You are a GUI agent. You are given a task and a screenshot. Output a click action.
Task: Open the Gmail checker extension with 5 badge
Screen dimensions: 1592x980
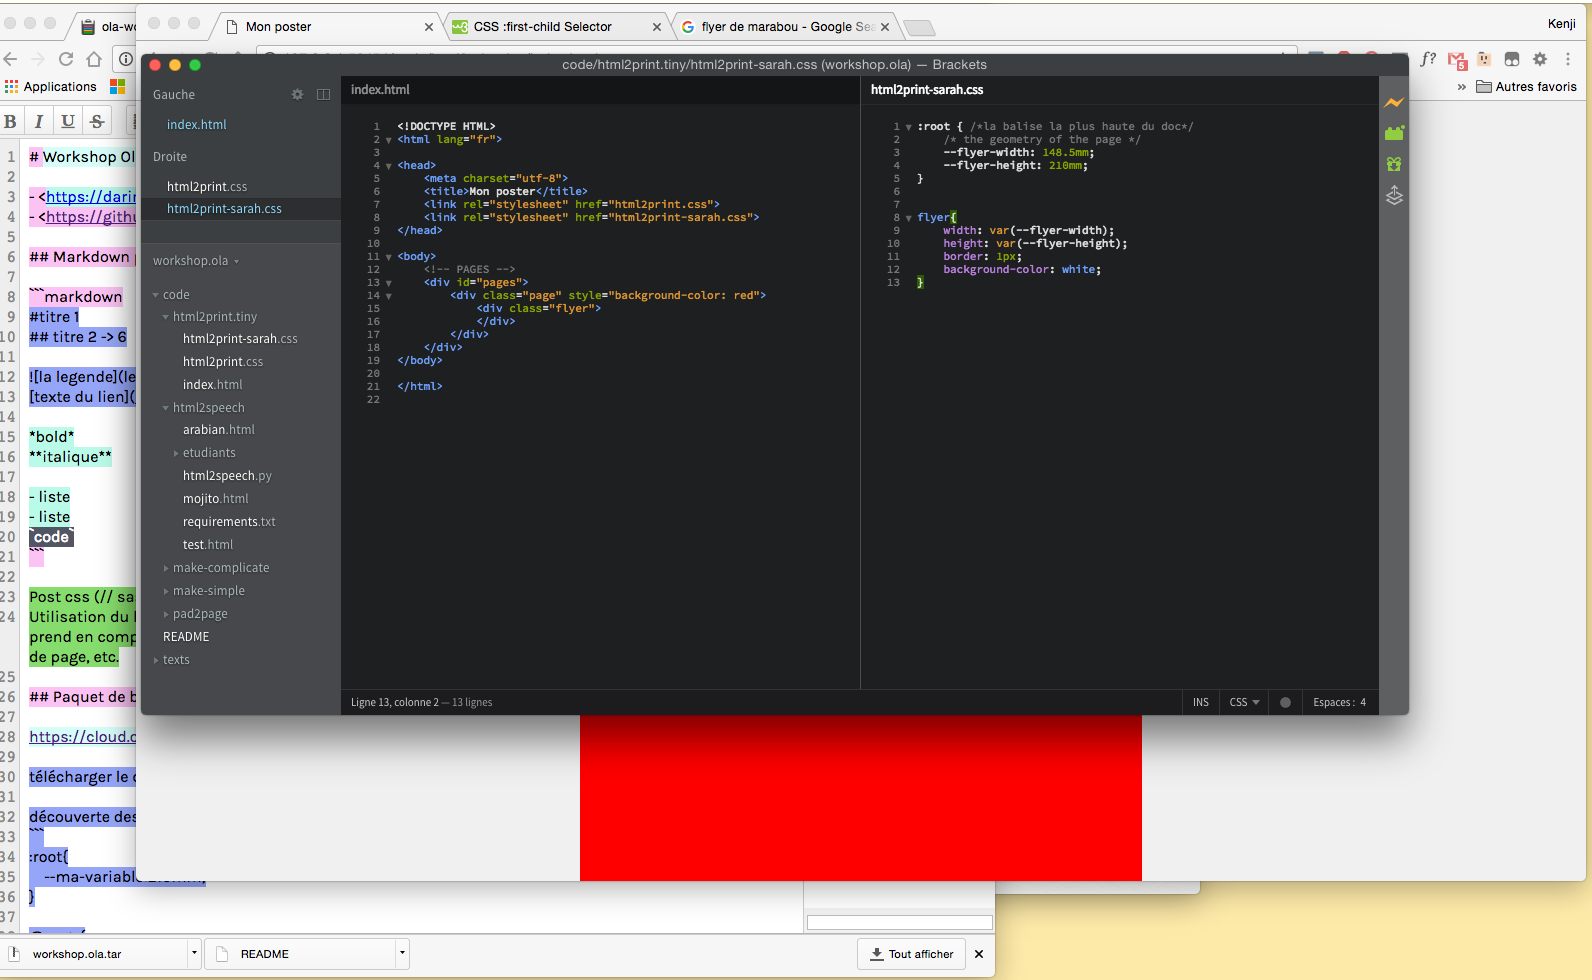pos(1457,60)
